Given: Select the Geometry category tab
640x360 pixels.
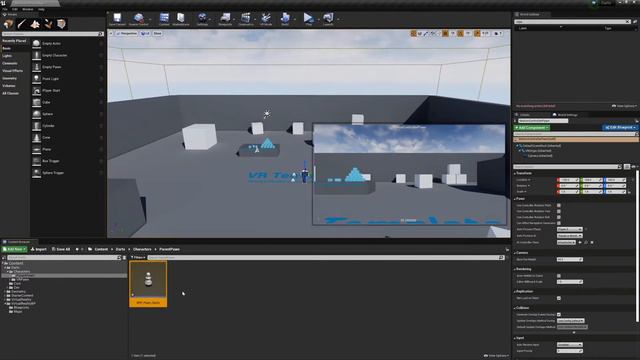Looking at the screenshot, I should (x=10, y=78).
